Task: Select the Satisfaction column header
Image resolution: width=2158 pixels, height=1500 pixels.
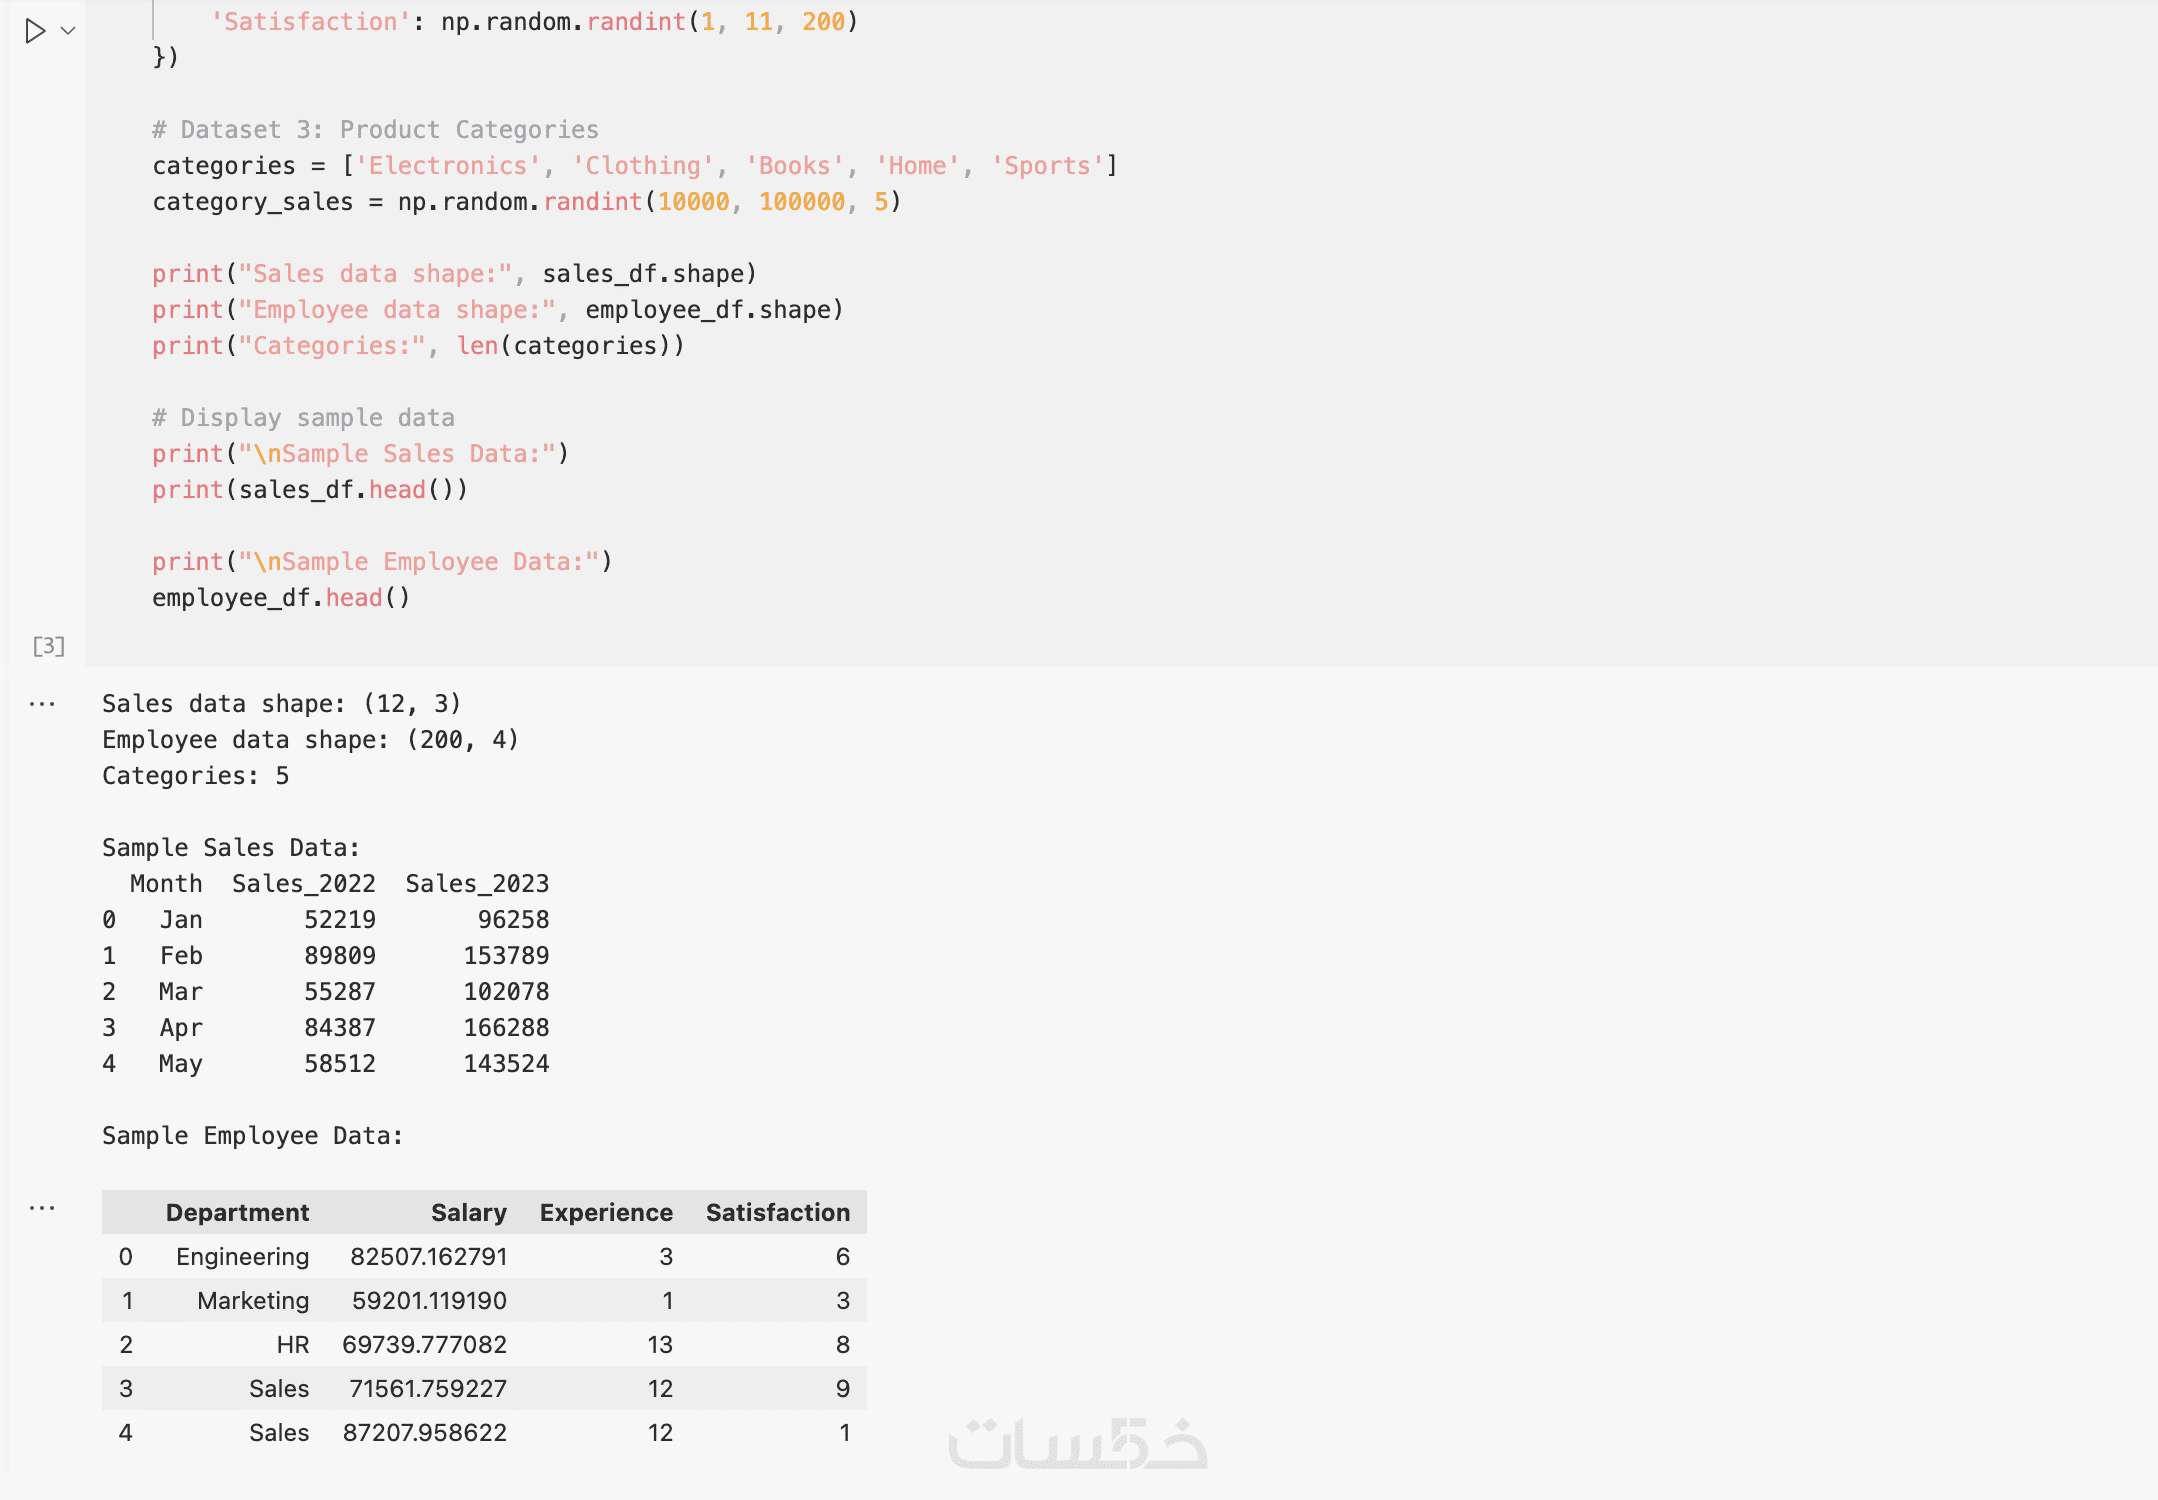Action: 777,1213
